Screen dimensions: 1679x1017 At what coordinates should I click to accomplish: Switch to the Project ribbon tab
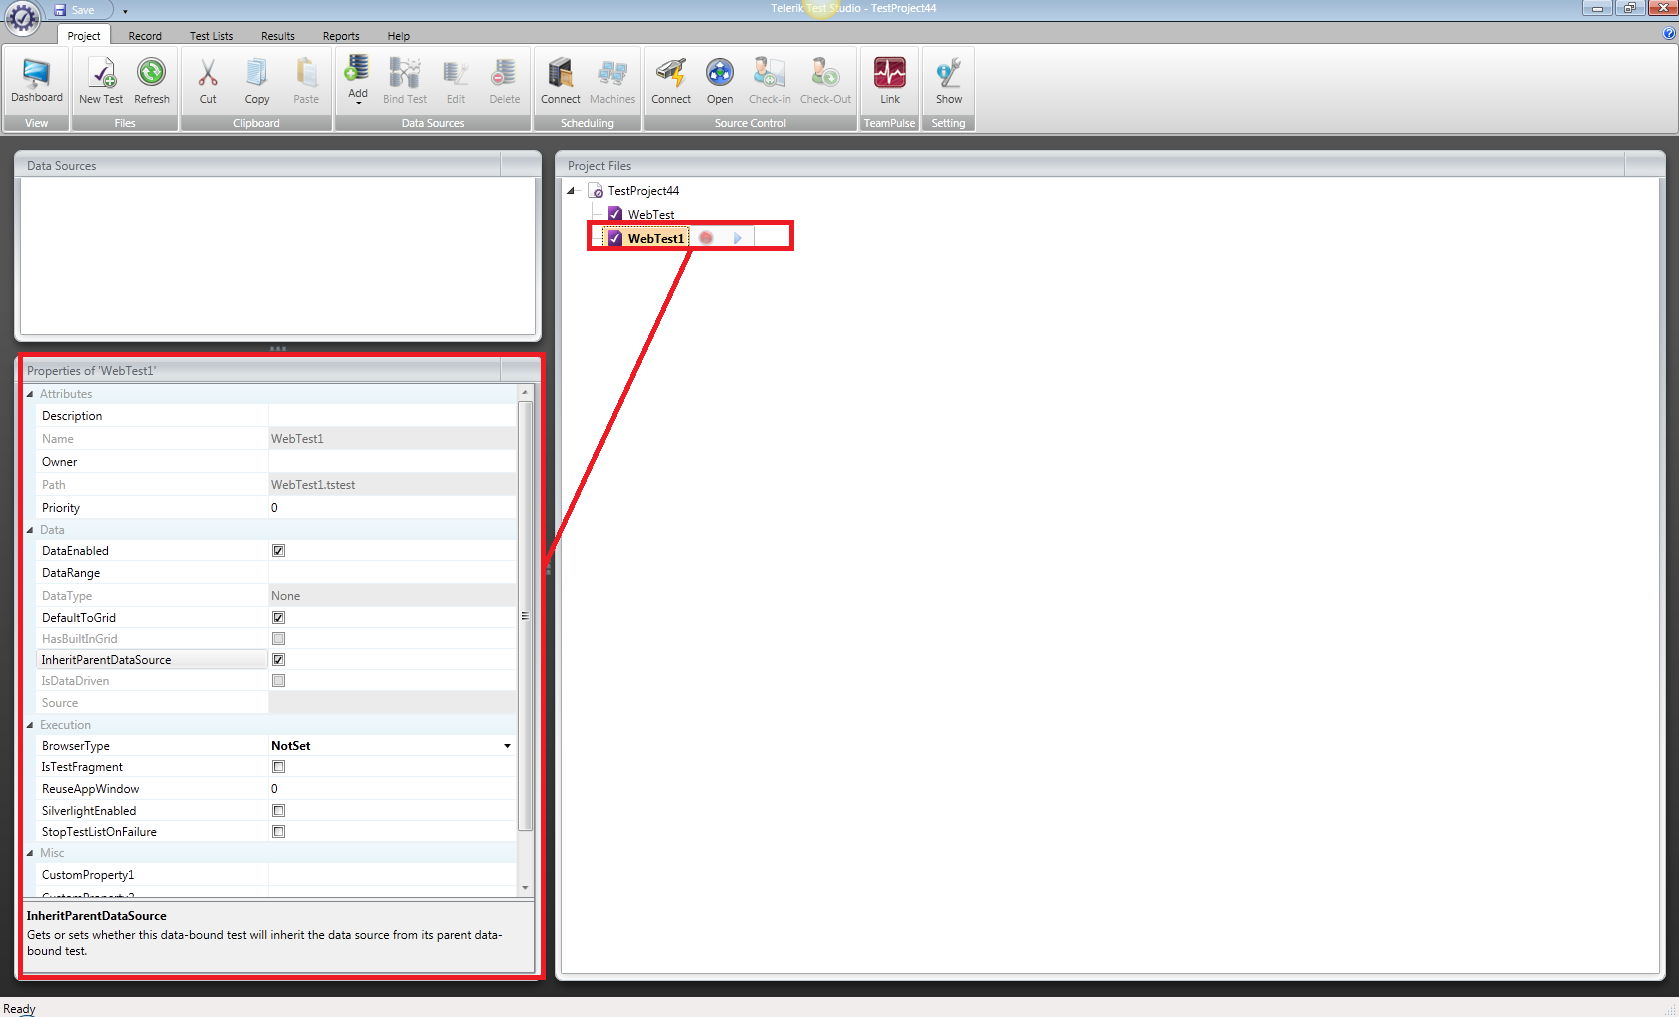(84, 36)
